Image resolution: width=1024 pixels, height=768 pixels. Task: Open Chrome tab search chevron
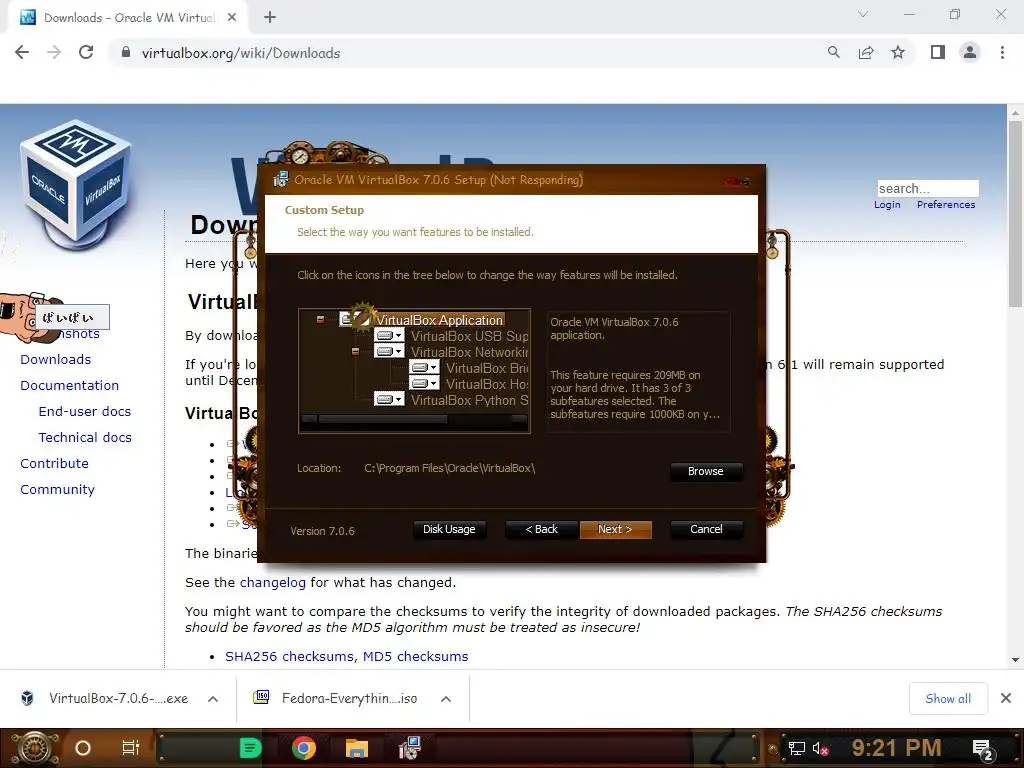point(863,14)
